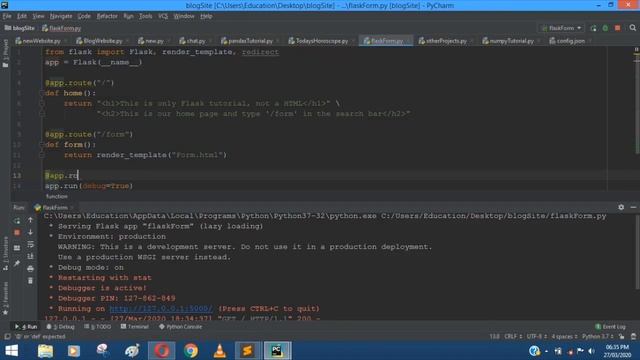
Task: Open the Project tool window sidebar tab
Action: pyautogui.click(x=5, y=53)
